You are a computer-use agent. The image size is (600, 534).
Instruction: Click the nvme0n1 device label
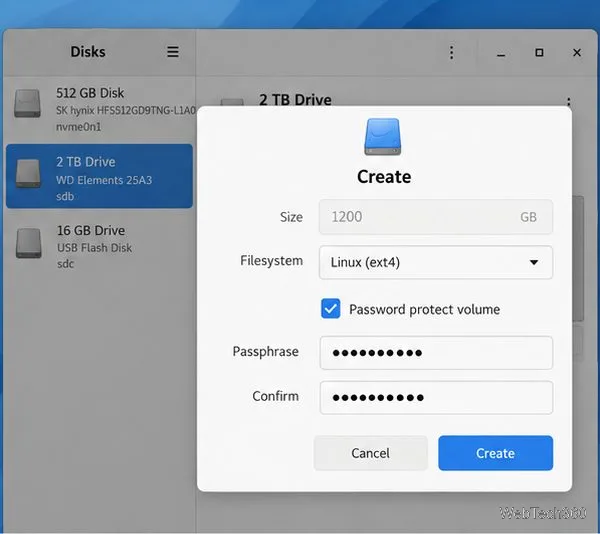tap(78, 127)
